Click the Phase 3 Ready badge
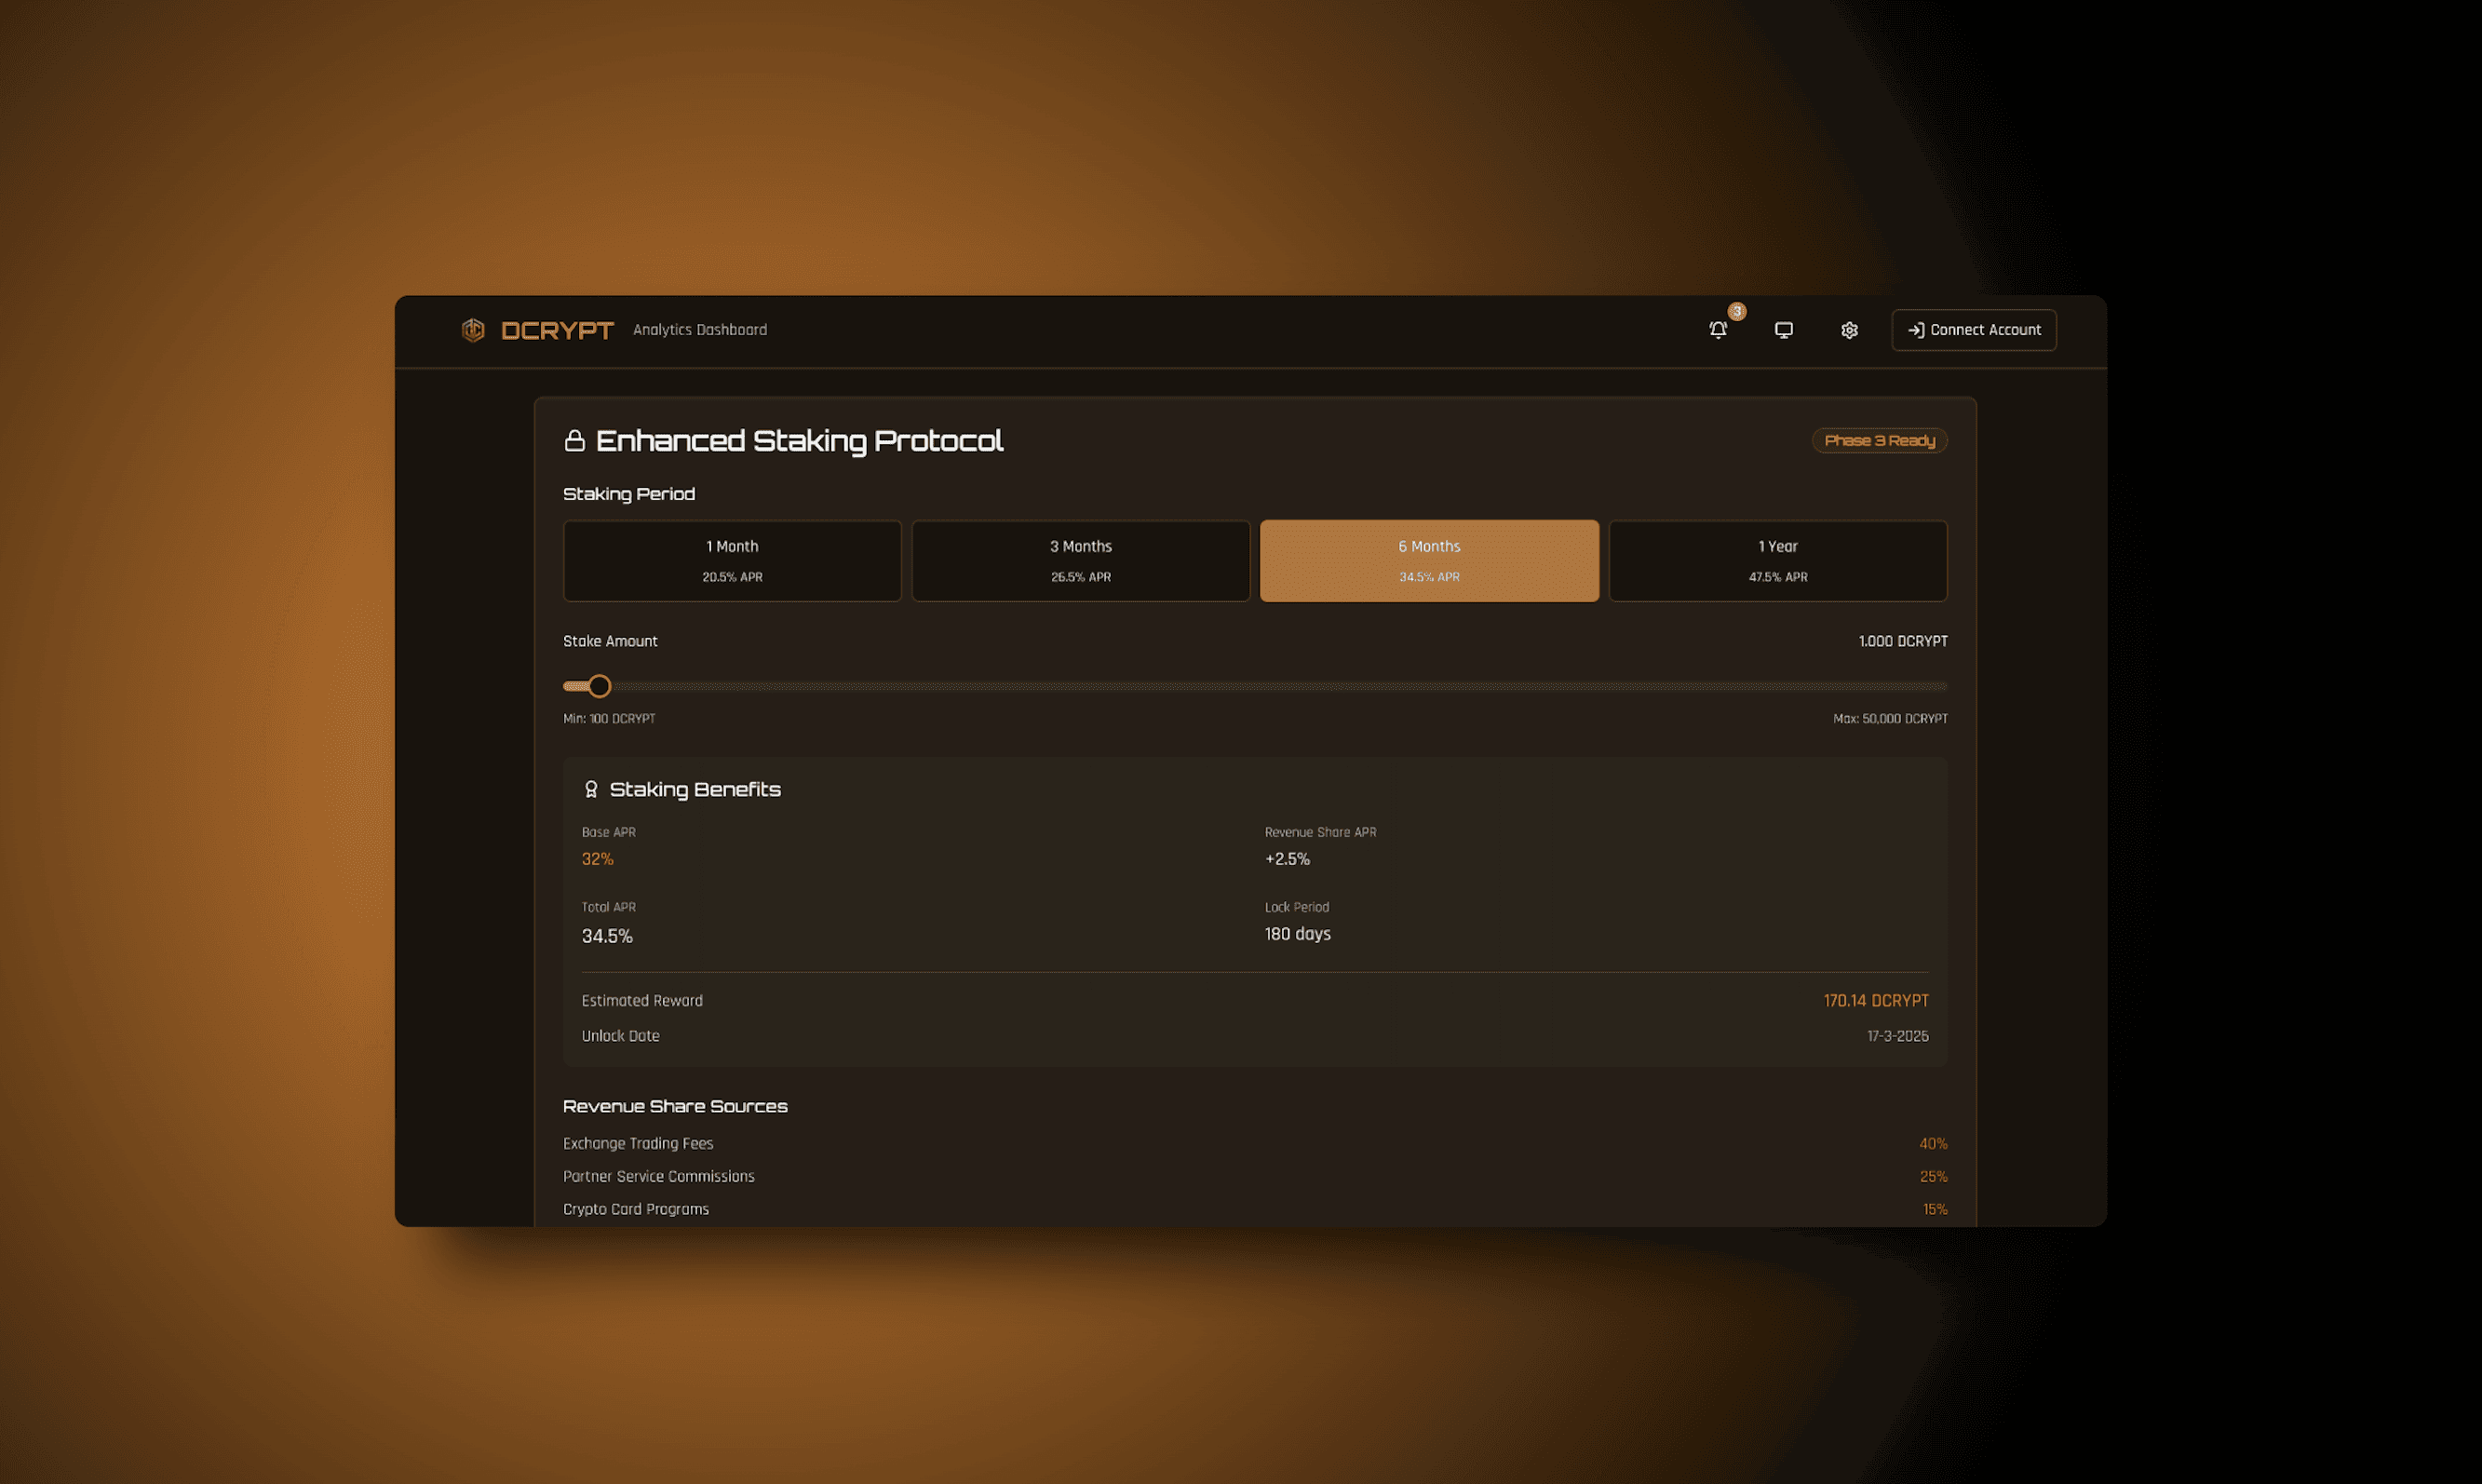Screen dimensions: 2482x1484 1879,441
